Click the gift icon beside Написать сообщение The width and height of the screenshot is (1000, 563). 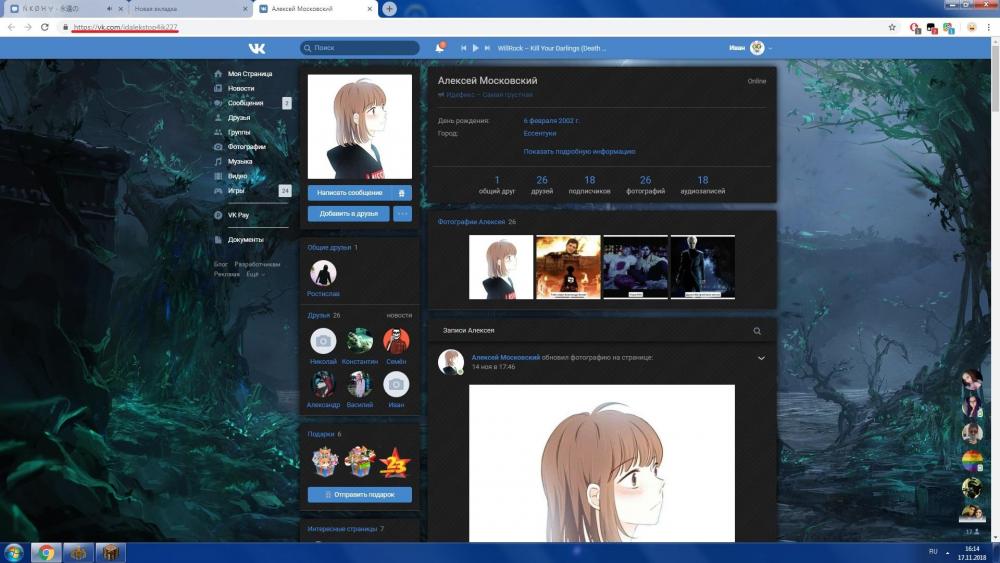click(x=401, y=192)
